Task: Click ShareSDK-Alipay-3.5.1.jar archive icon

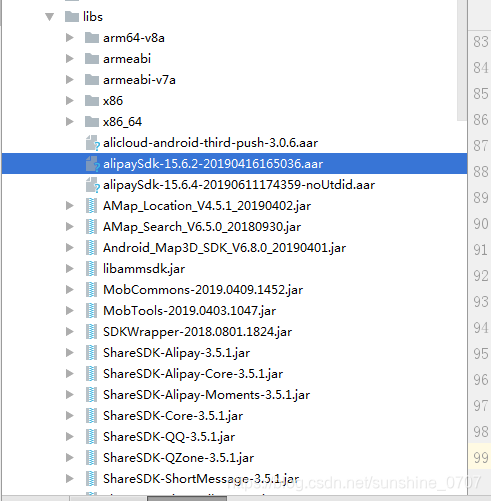Action: [91, 353]
